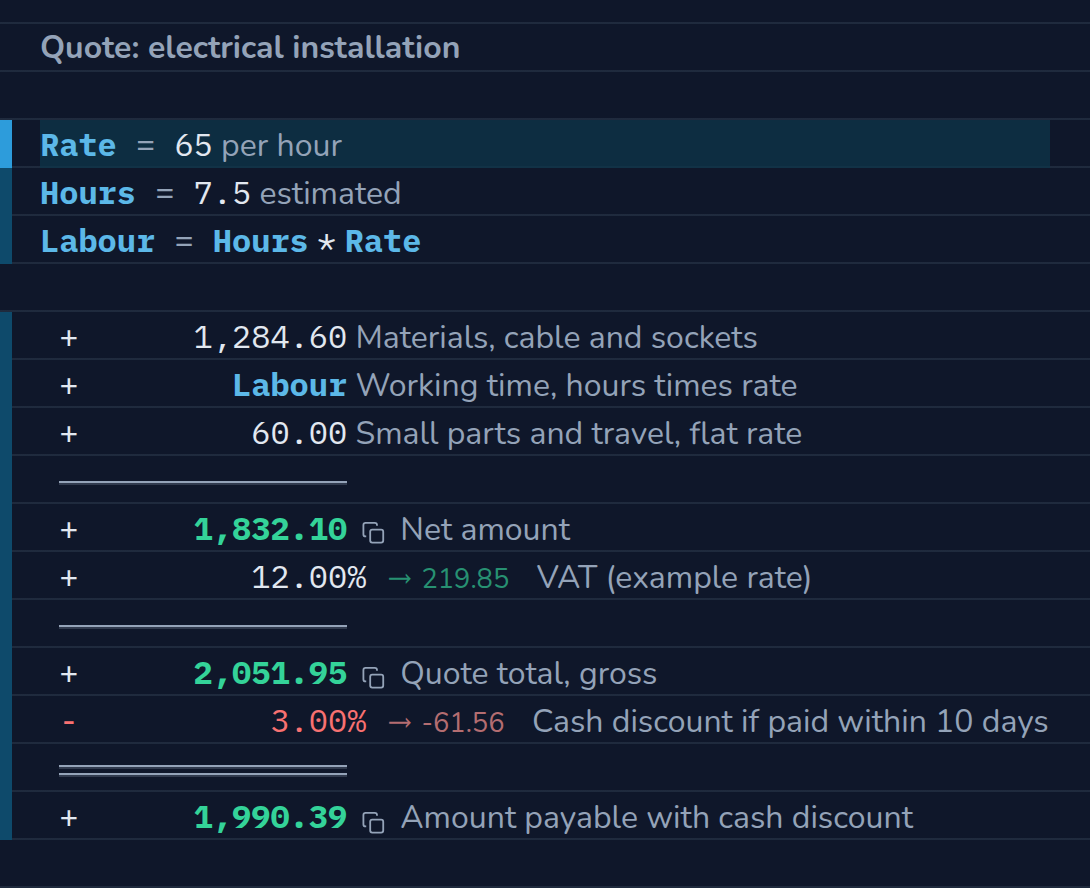Click the title 'Quote: electrical installation'
This screenshot has height=888, width=1090.
250,48
